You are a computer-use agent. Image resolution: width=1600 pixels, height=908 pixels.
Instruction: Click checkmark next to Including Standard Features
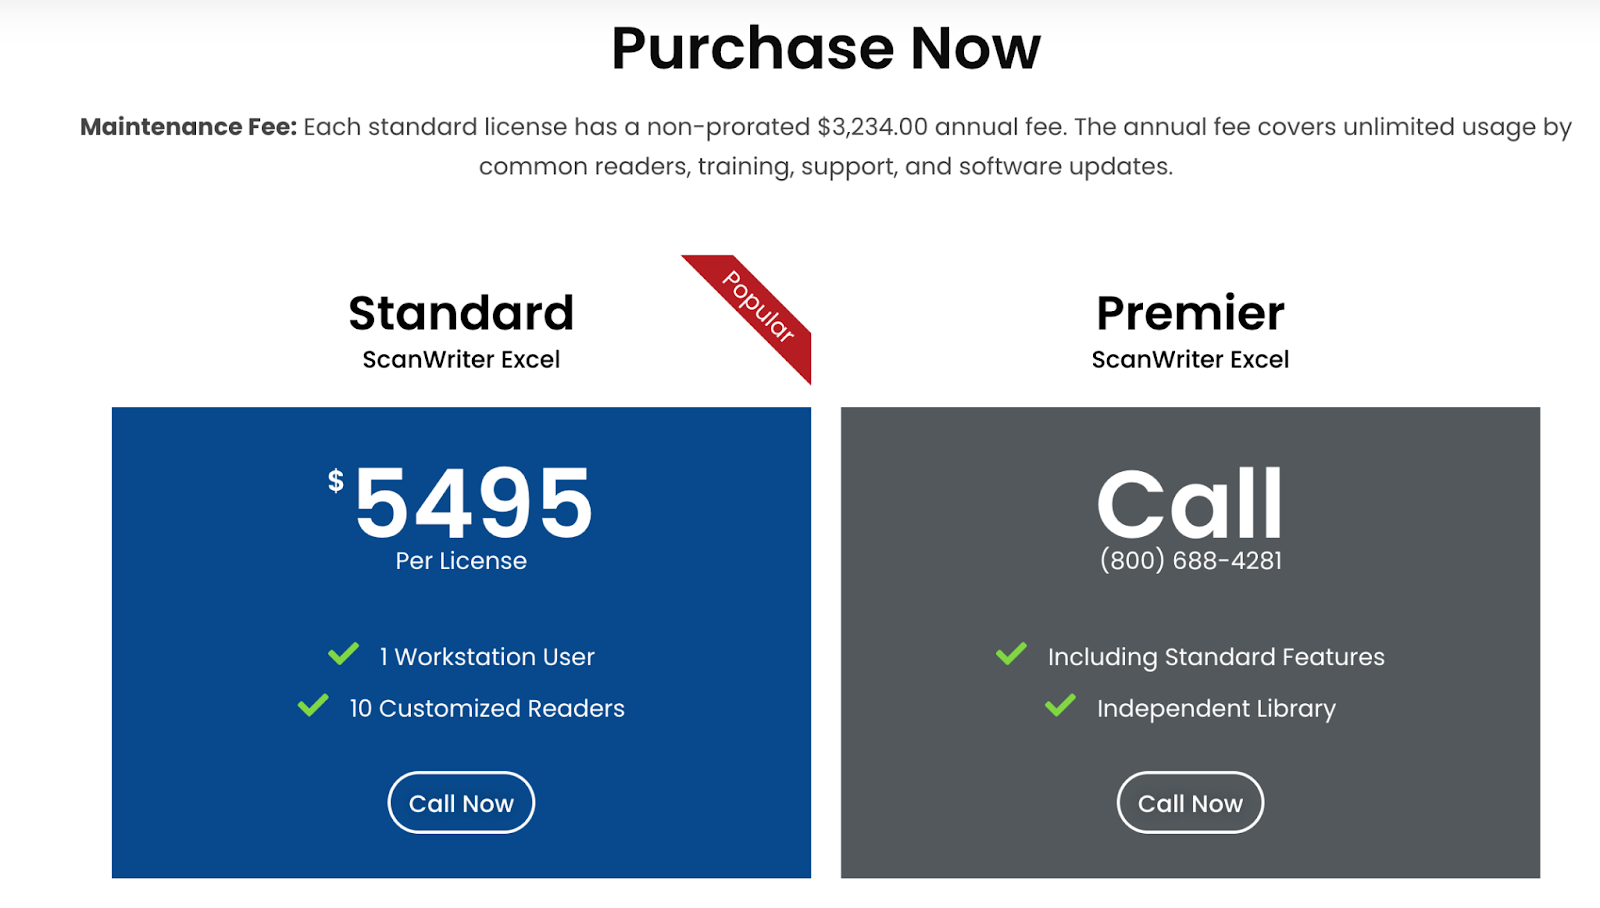click(x=1011, y=654)
